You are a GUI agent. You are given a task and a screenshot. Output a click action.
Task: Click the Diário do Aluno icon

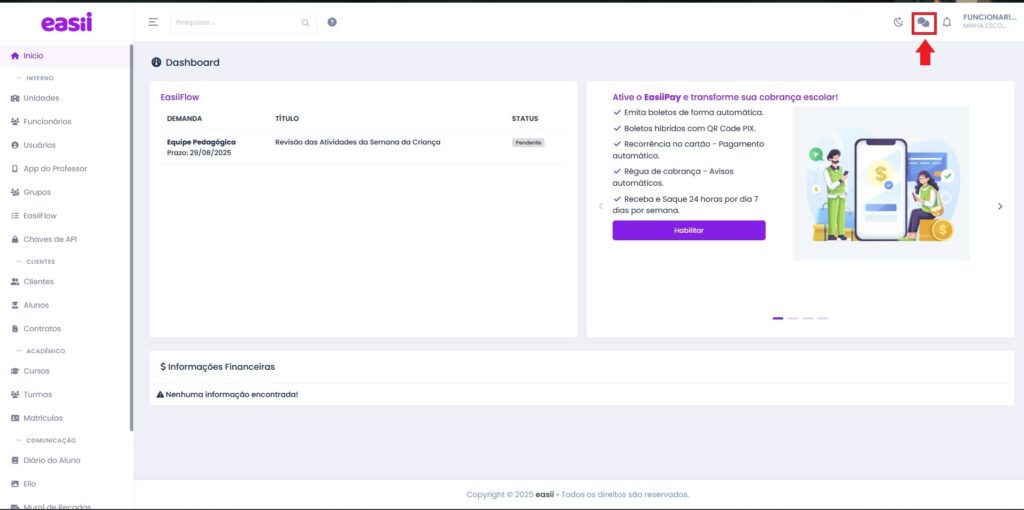(x=15, y=461)
